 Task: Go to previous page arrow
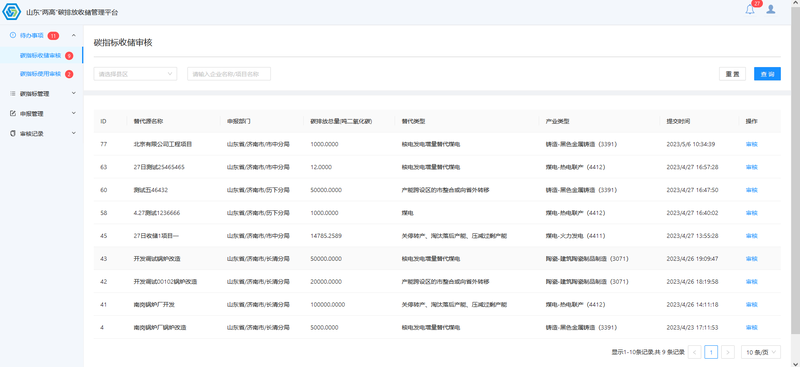pos(694,352)
